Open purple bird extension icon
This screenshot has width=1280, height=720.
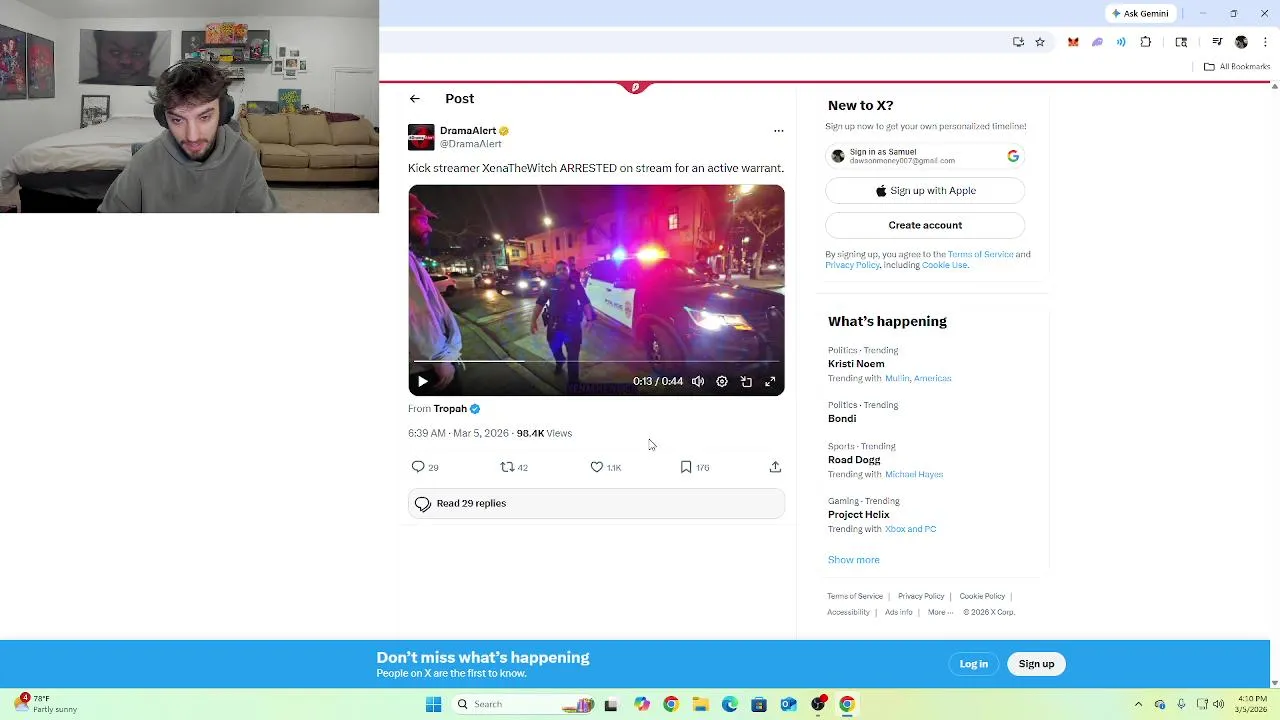[1097, 42]
